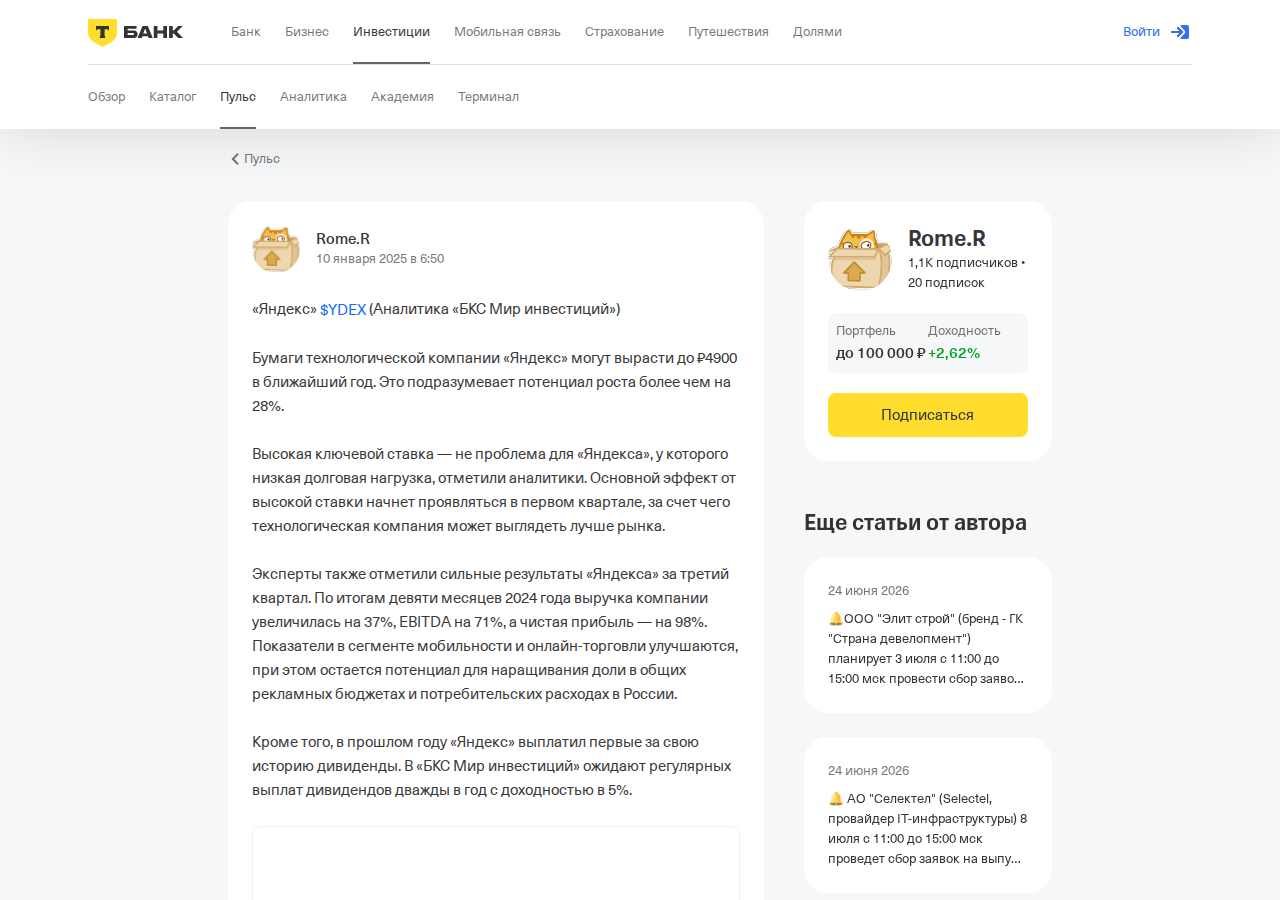Click the Войти link
This screenshot has width=1280, height=900.
coord(1141,32)
